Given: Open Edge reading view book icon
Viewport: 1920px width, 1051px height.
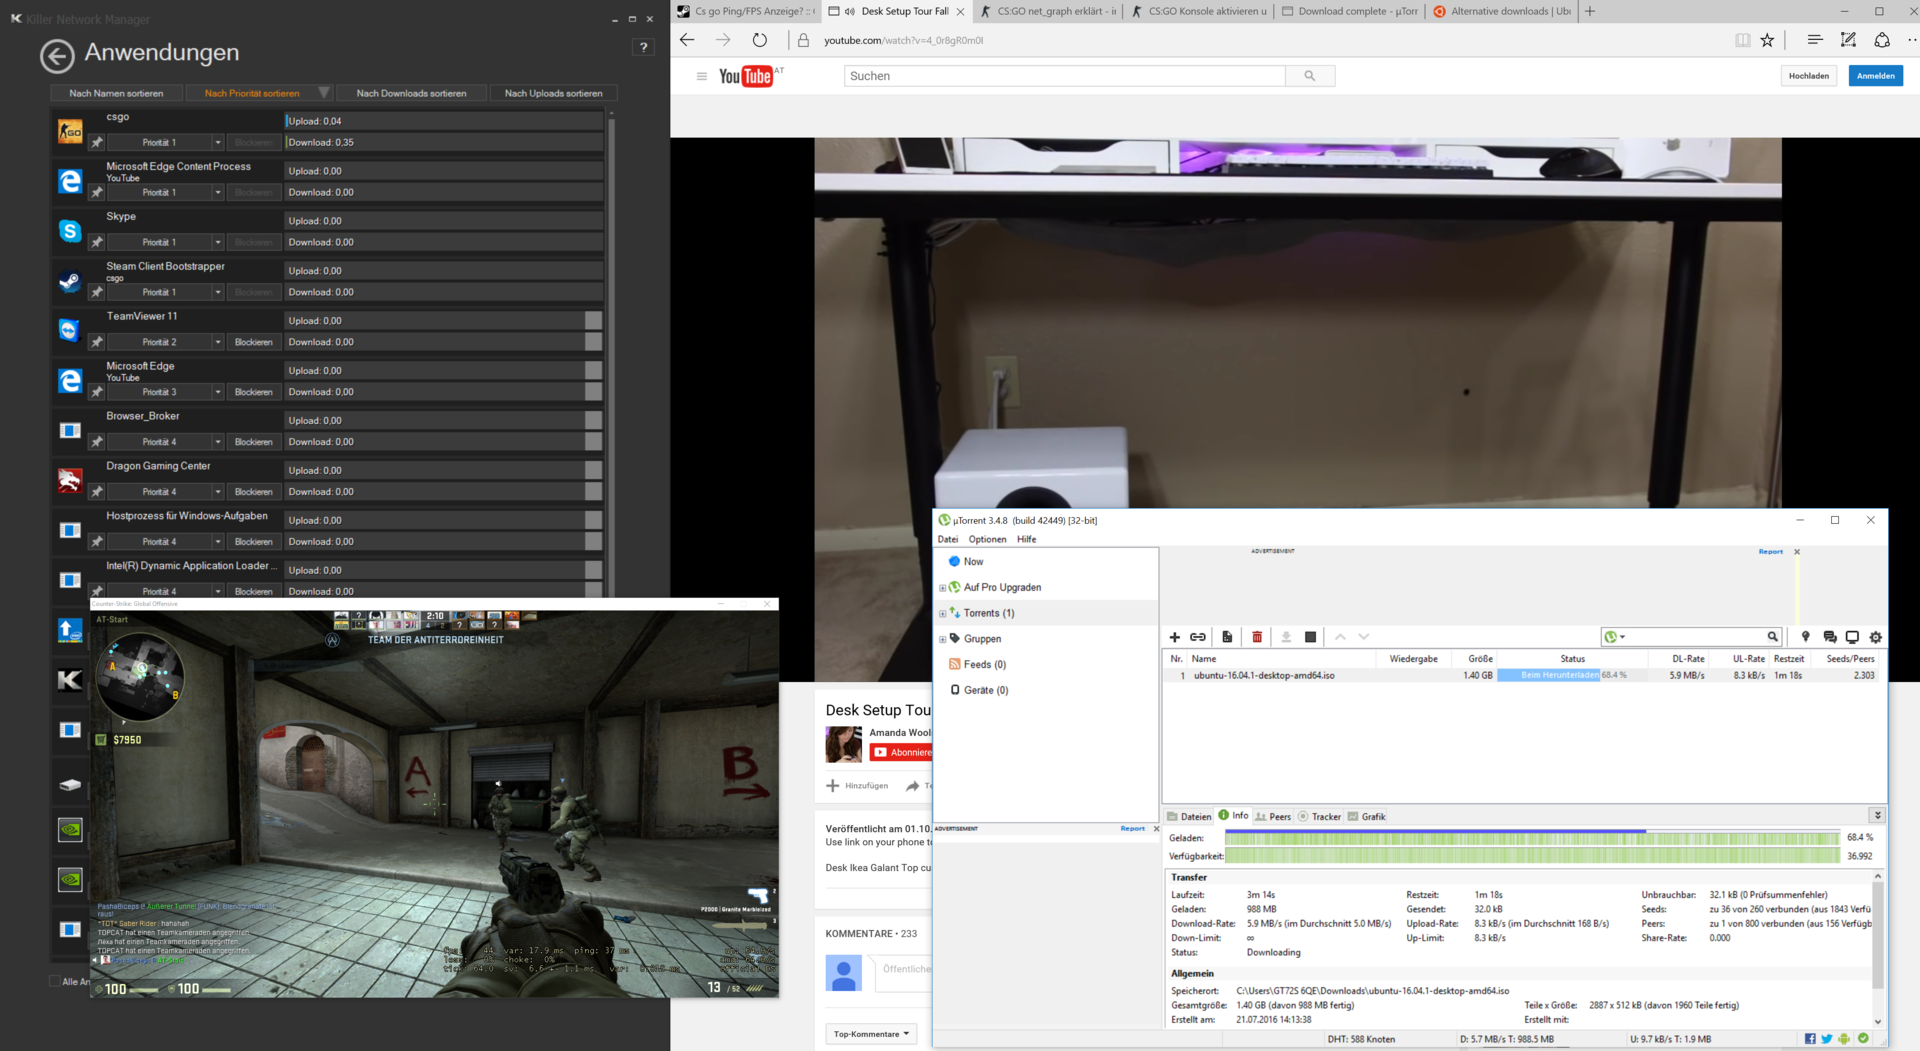Looking at the screenshot, I should point(1743,40).
